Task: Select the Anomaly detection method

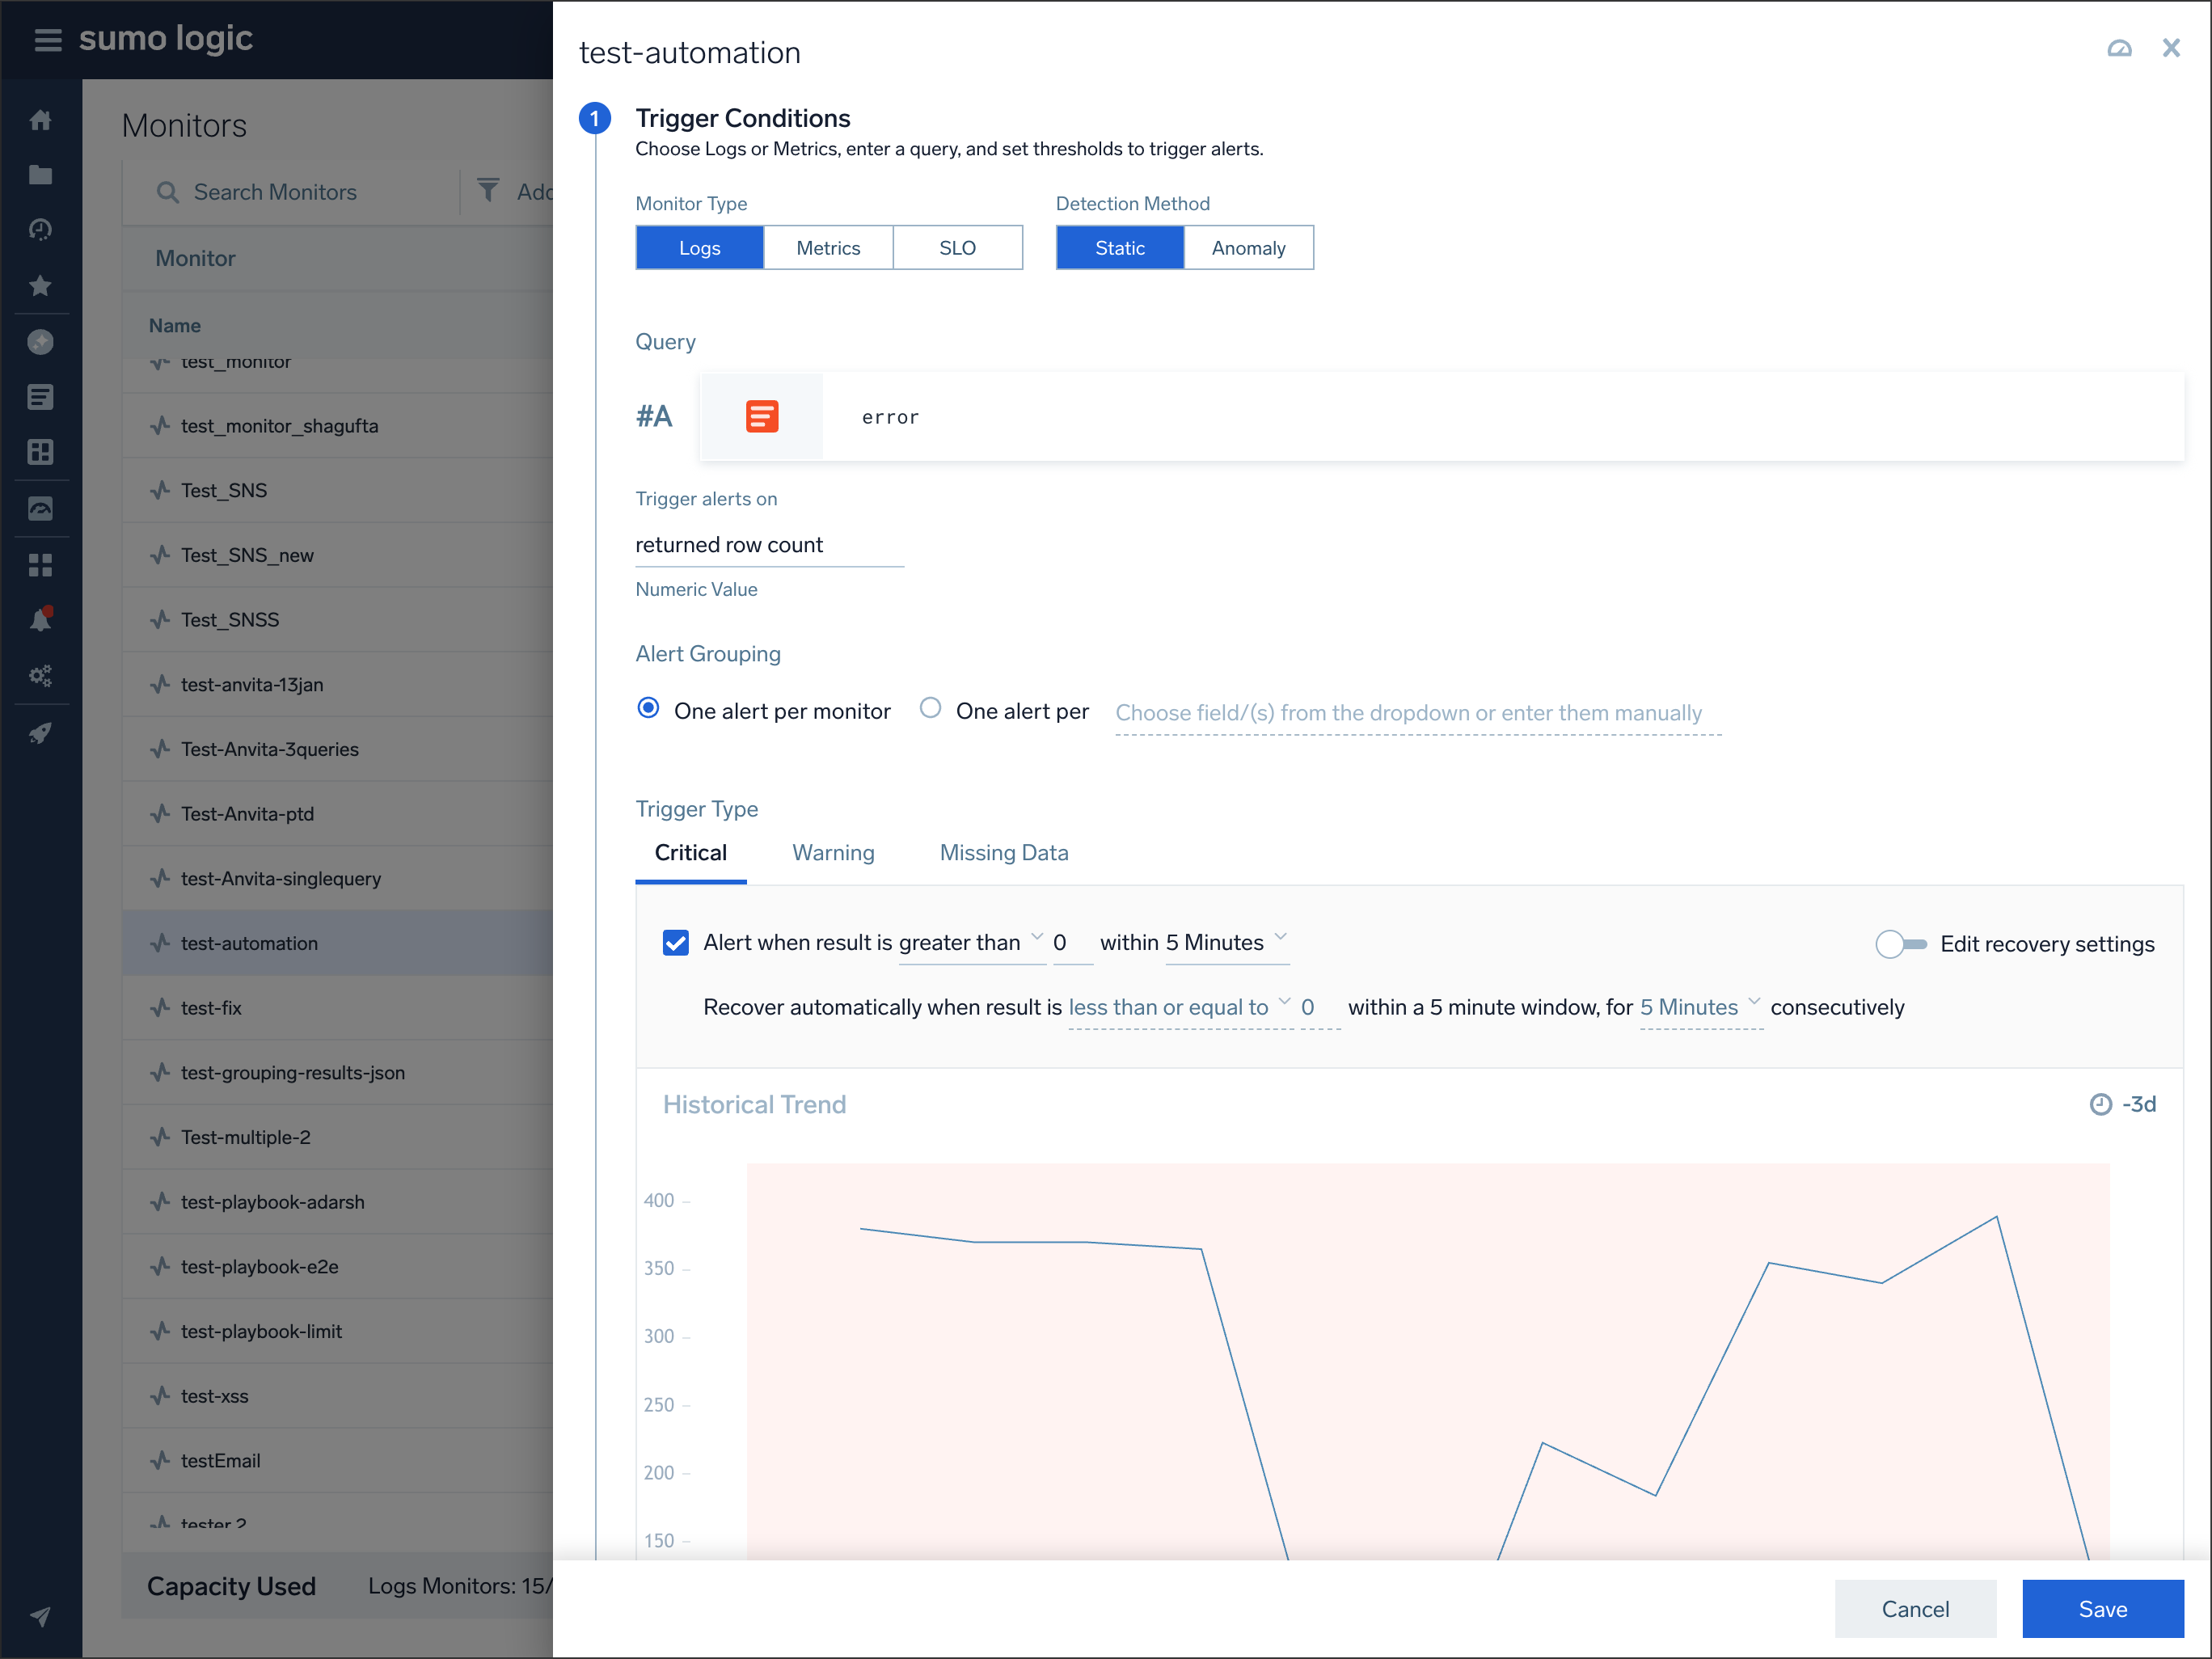Action: click(1248, 247)
